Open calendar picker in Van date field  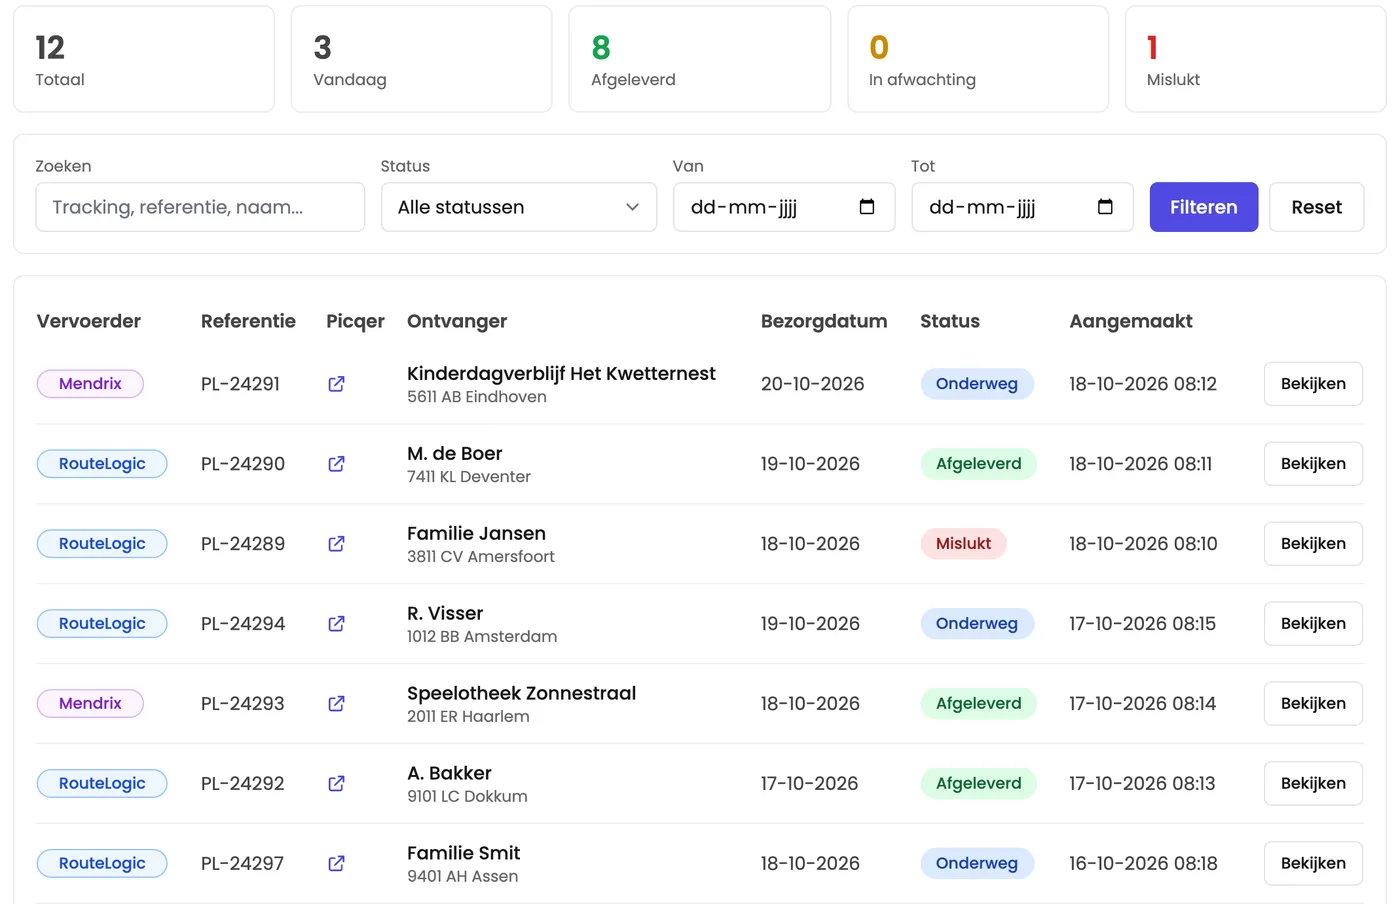point(867,207)
